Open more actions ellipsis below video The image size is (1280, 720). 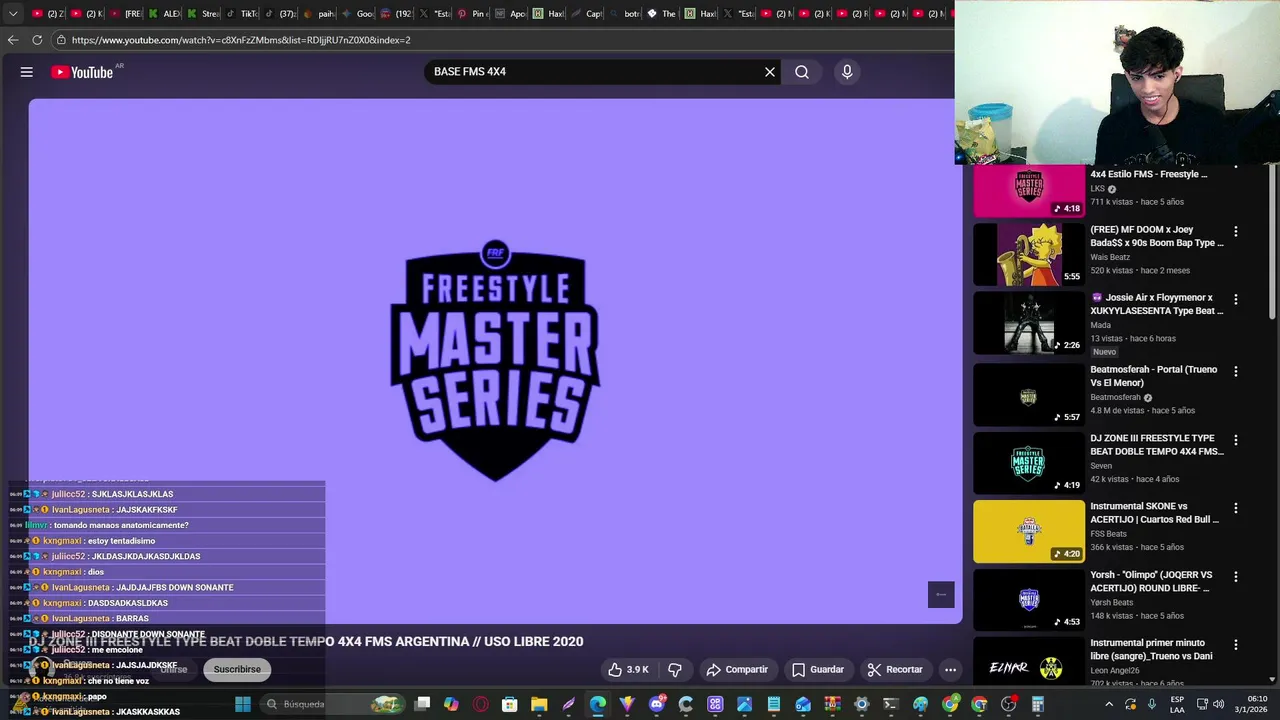951,670
